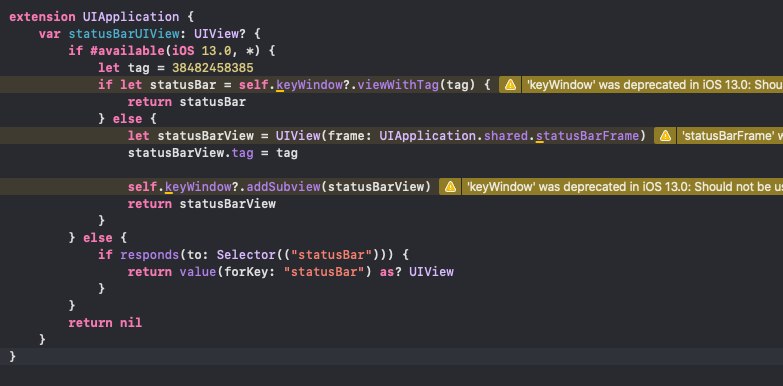Open keyWindow warning banner beside addSubview
The image size is (783, 386).
(x=624, y=187)
